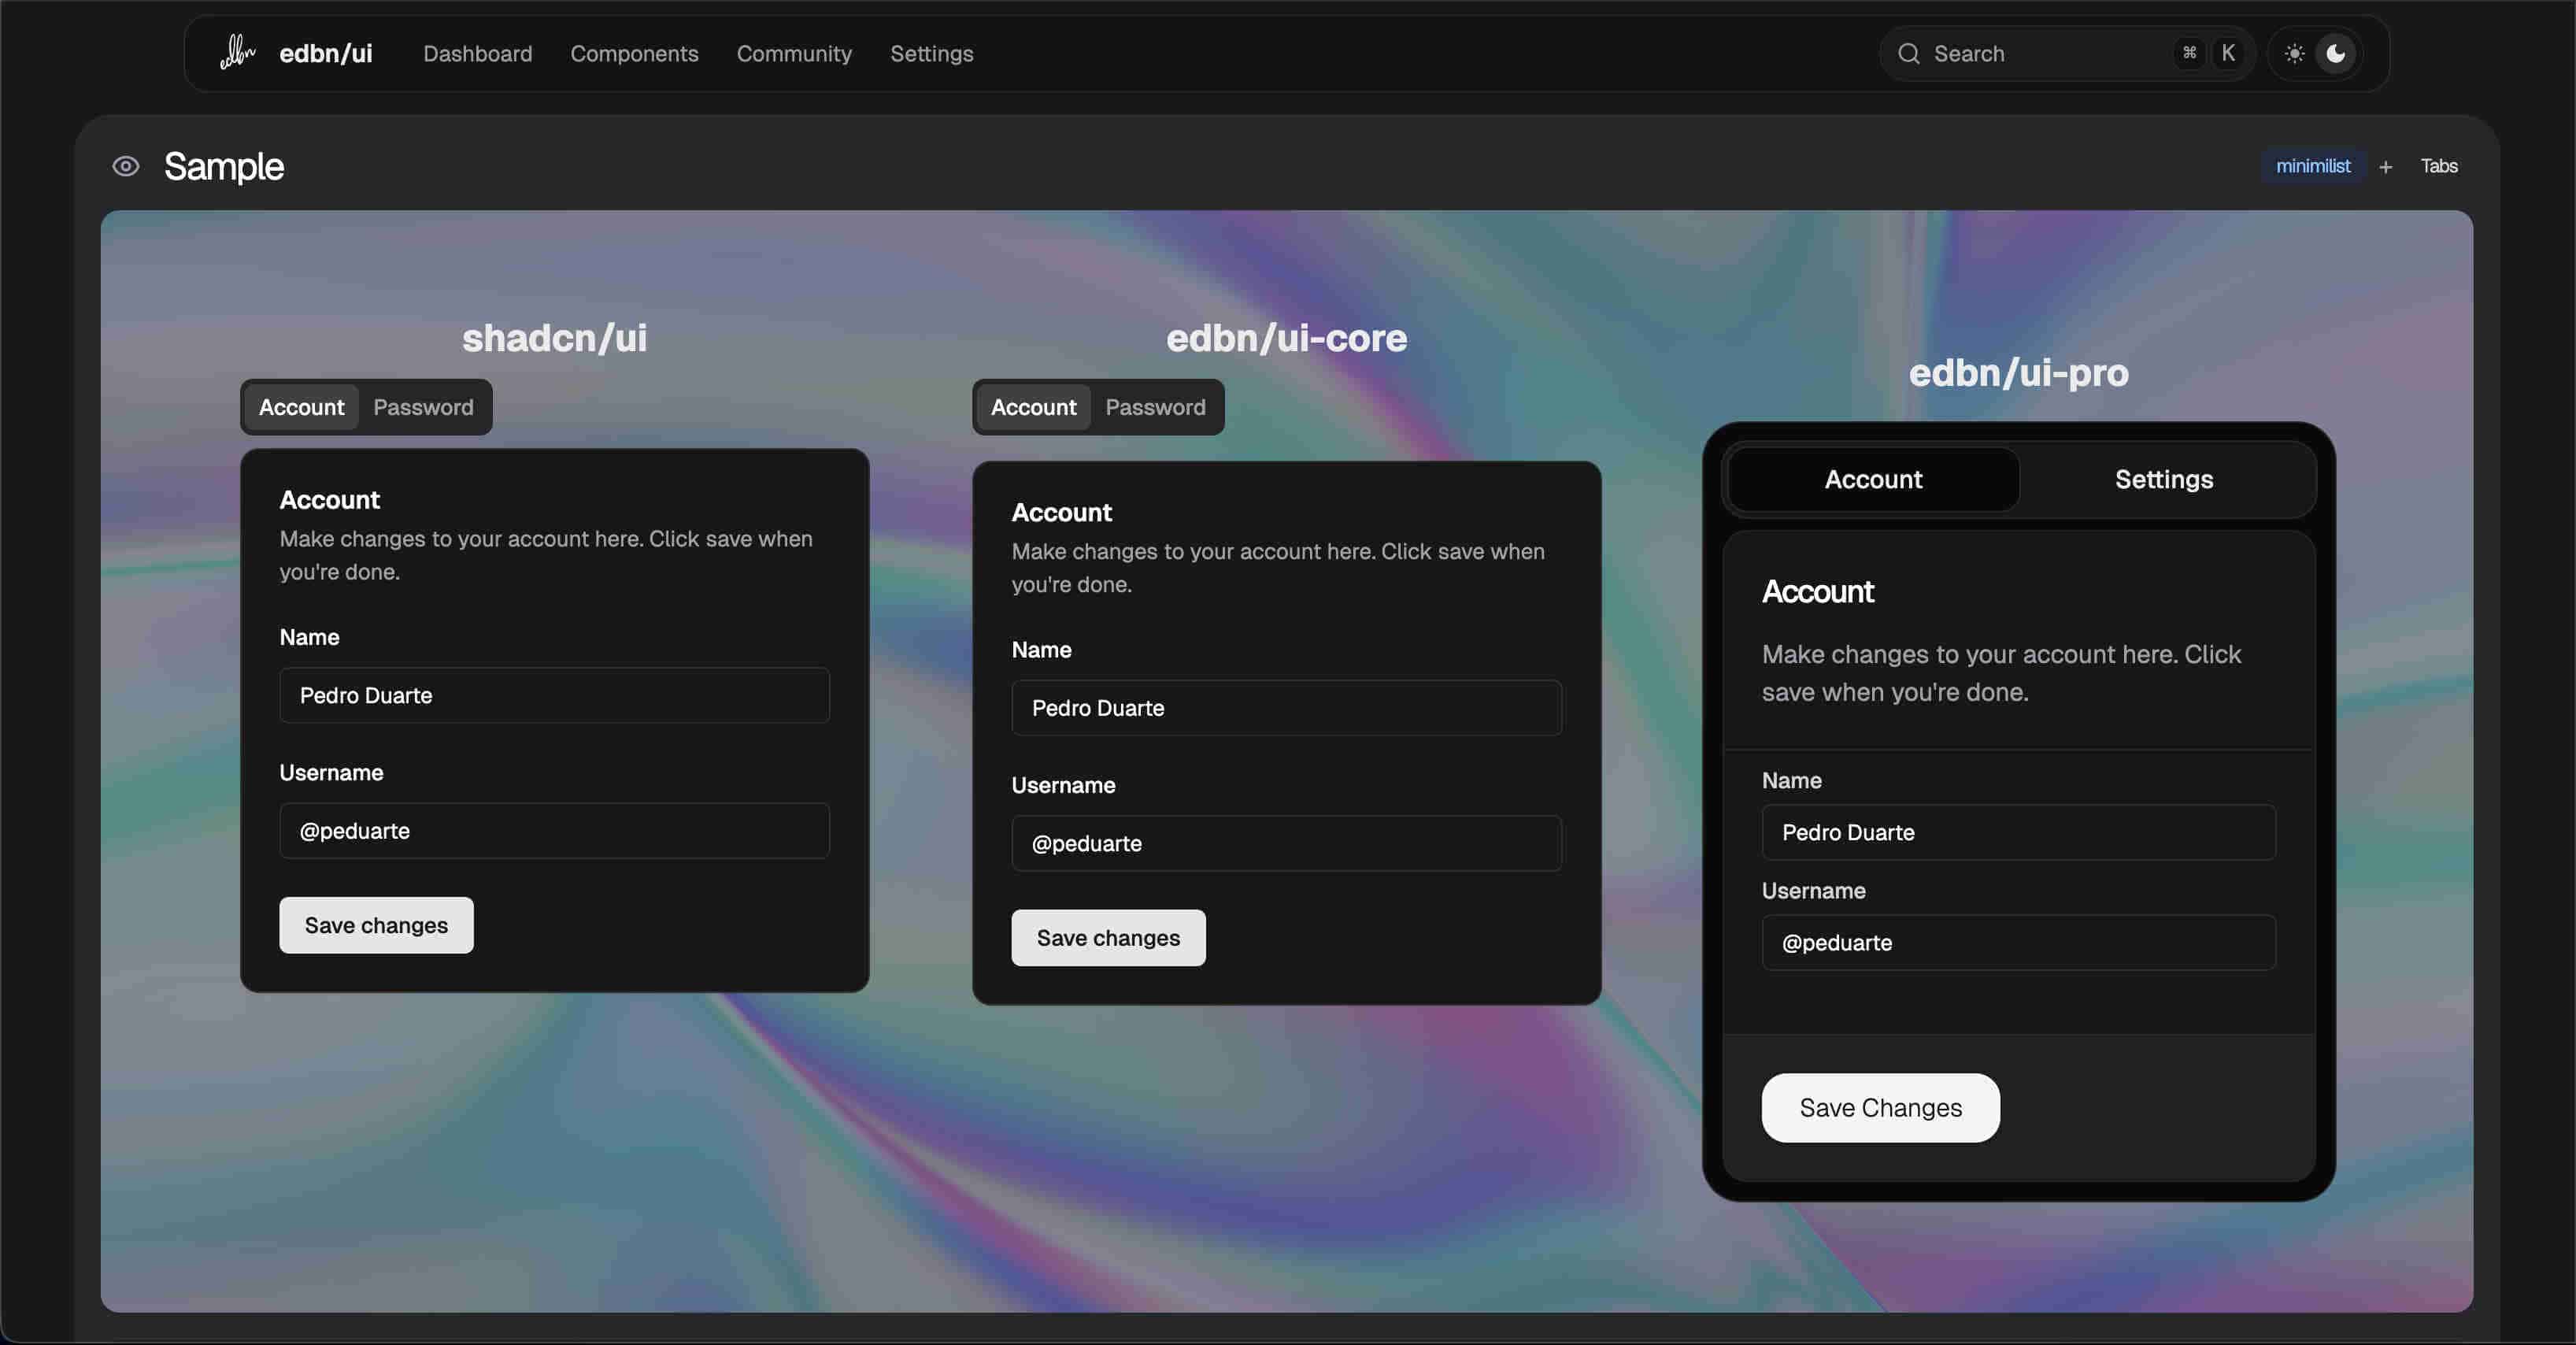
Task: Click Name label in edbn/ui-pro card
Action: click(x=1791, y=781)
